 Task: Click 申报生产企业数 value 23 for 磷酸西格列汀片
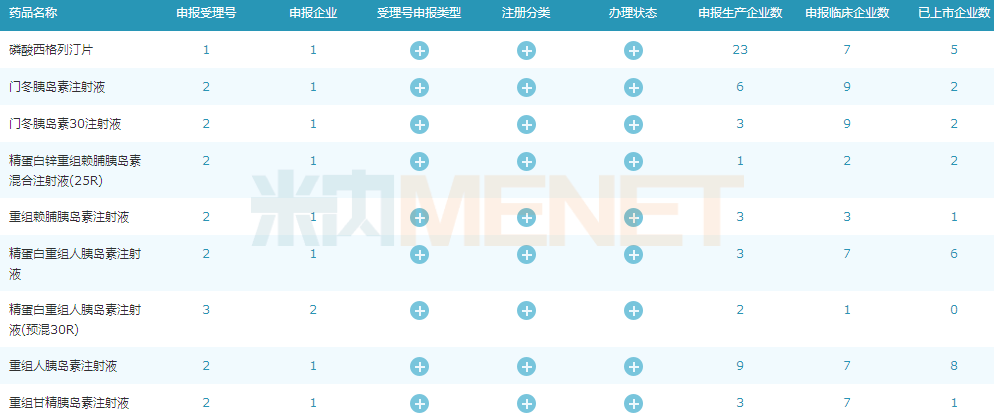(740, 49)
